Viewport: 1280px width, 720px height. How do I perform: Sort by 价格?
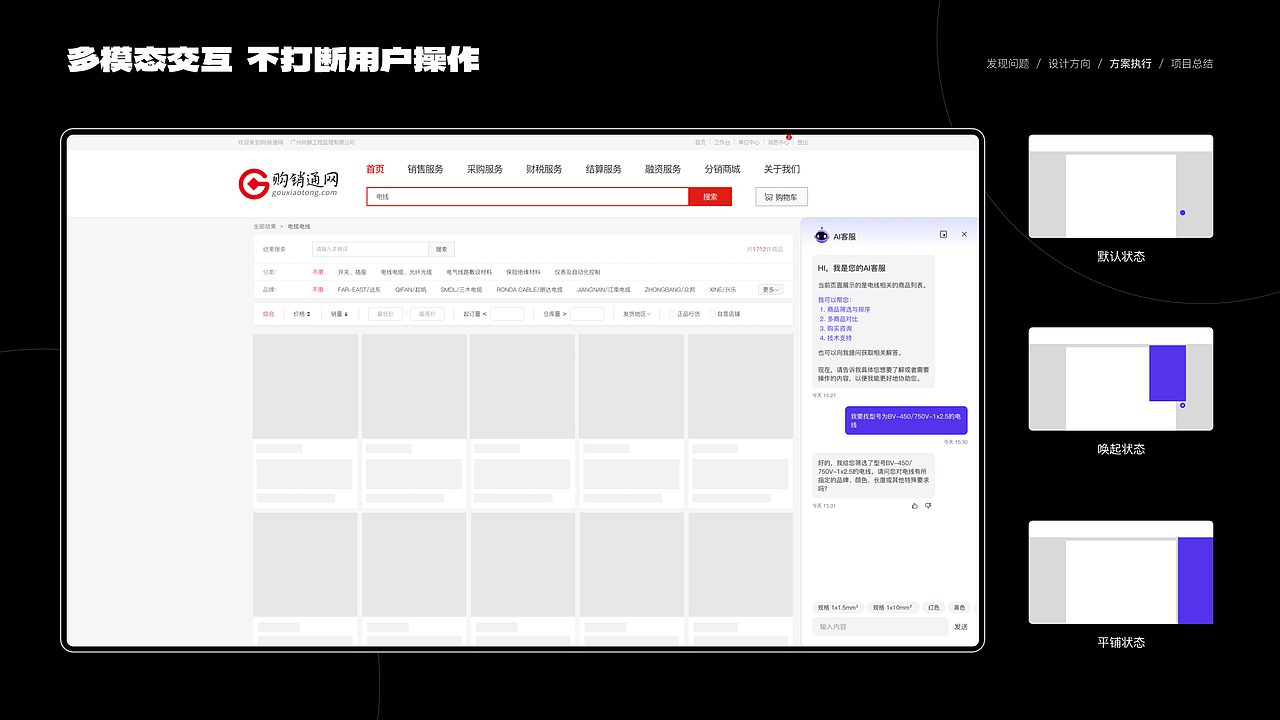pos(301,314)
